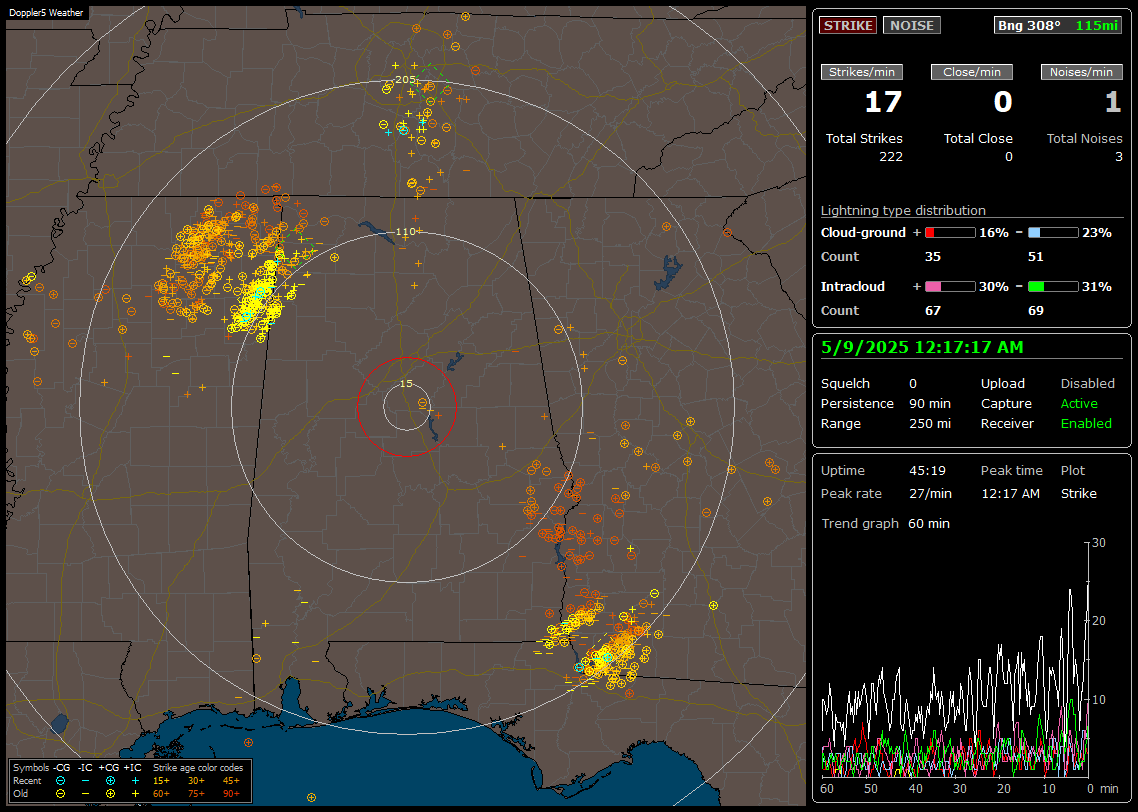Click the 110 range ring label

(x=405, y=232)
